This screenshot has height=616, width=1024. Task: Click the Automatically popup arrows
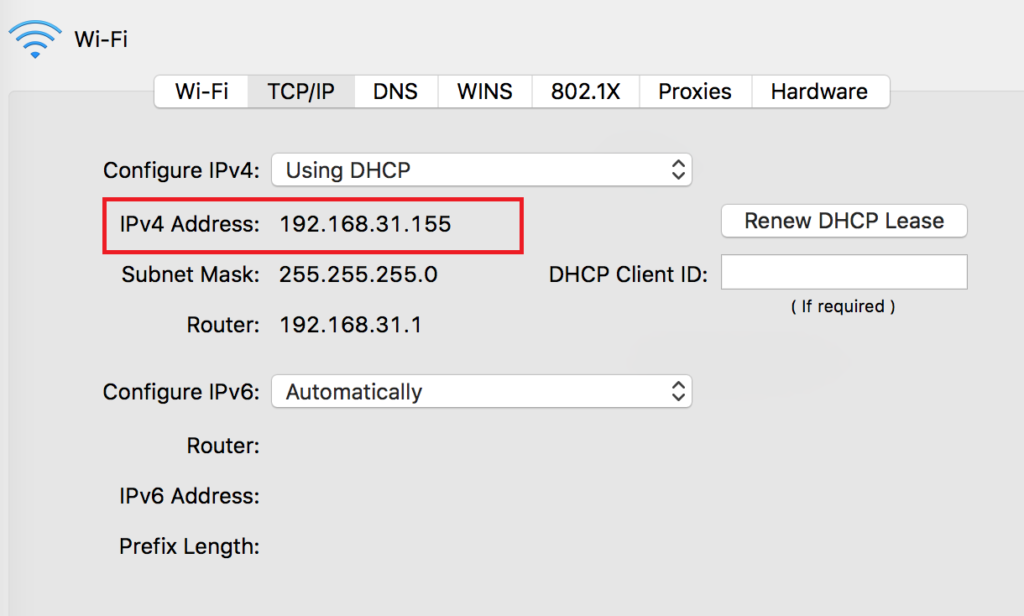(x=678, y=391)
